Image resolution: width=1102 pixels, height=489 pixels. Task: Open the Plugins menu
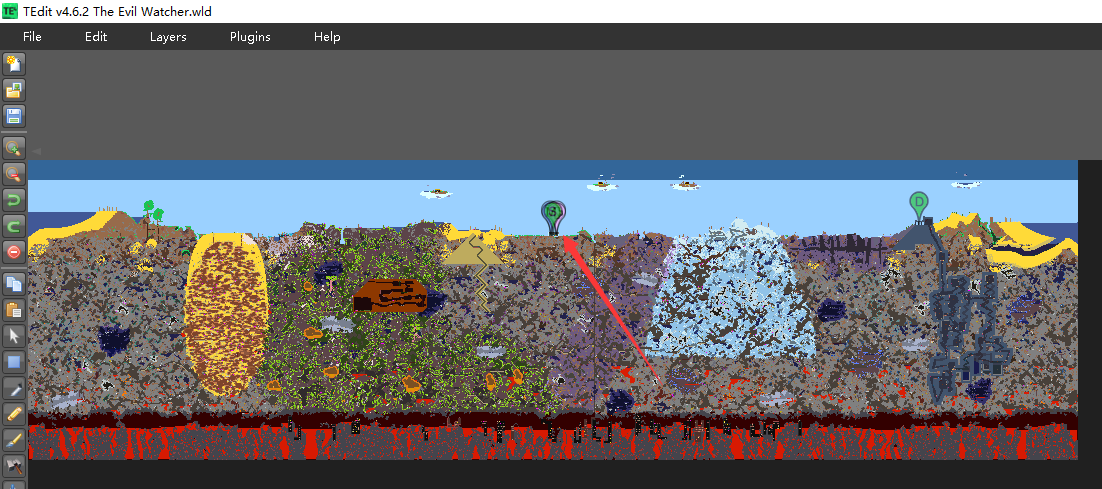click(x=250, y=37)
